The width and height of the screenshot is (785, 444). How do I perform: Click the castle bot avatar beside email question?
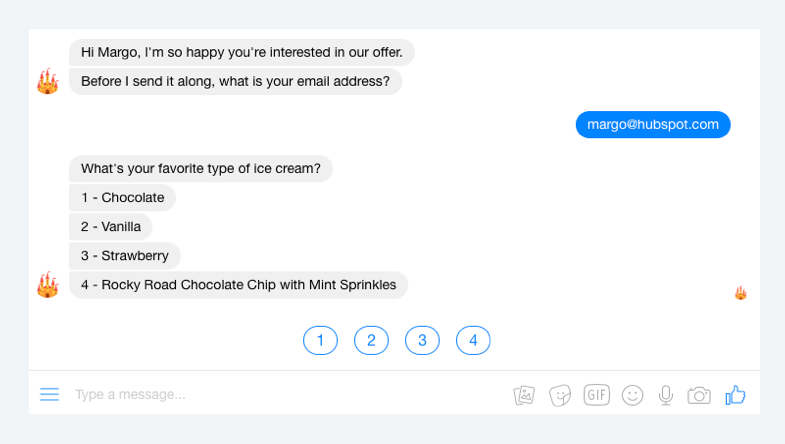pos(48,82)
